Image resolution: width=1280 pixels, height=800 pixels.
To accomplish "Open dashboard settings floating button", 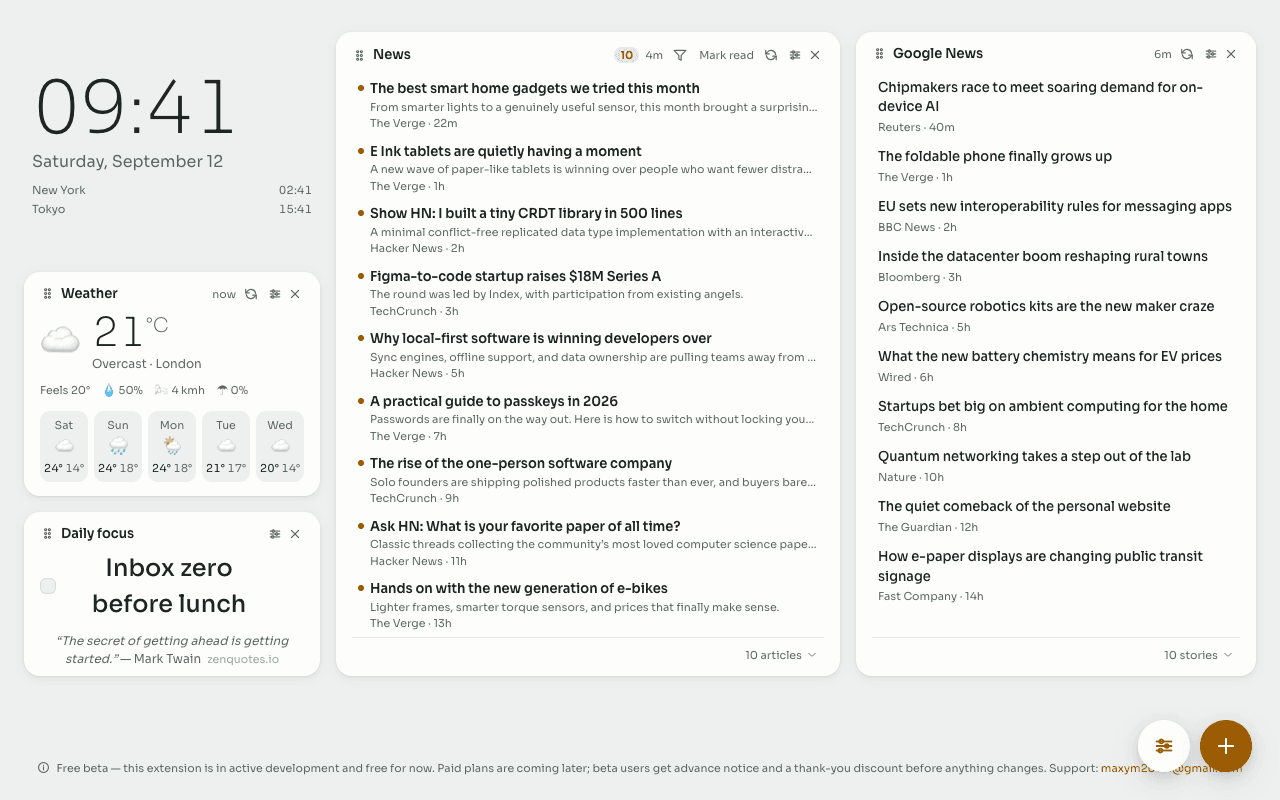I will (1164, 746).
